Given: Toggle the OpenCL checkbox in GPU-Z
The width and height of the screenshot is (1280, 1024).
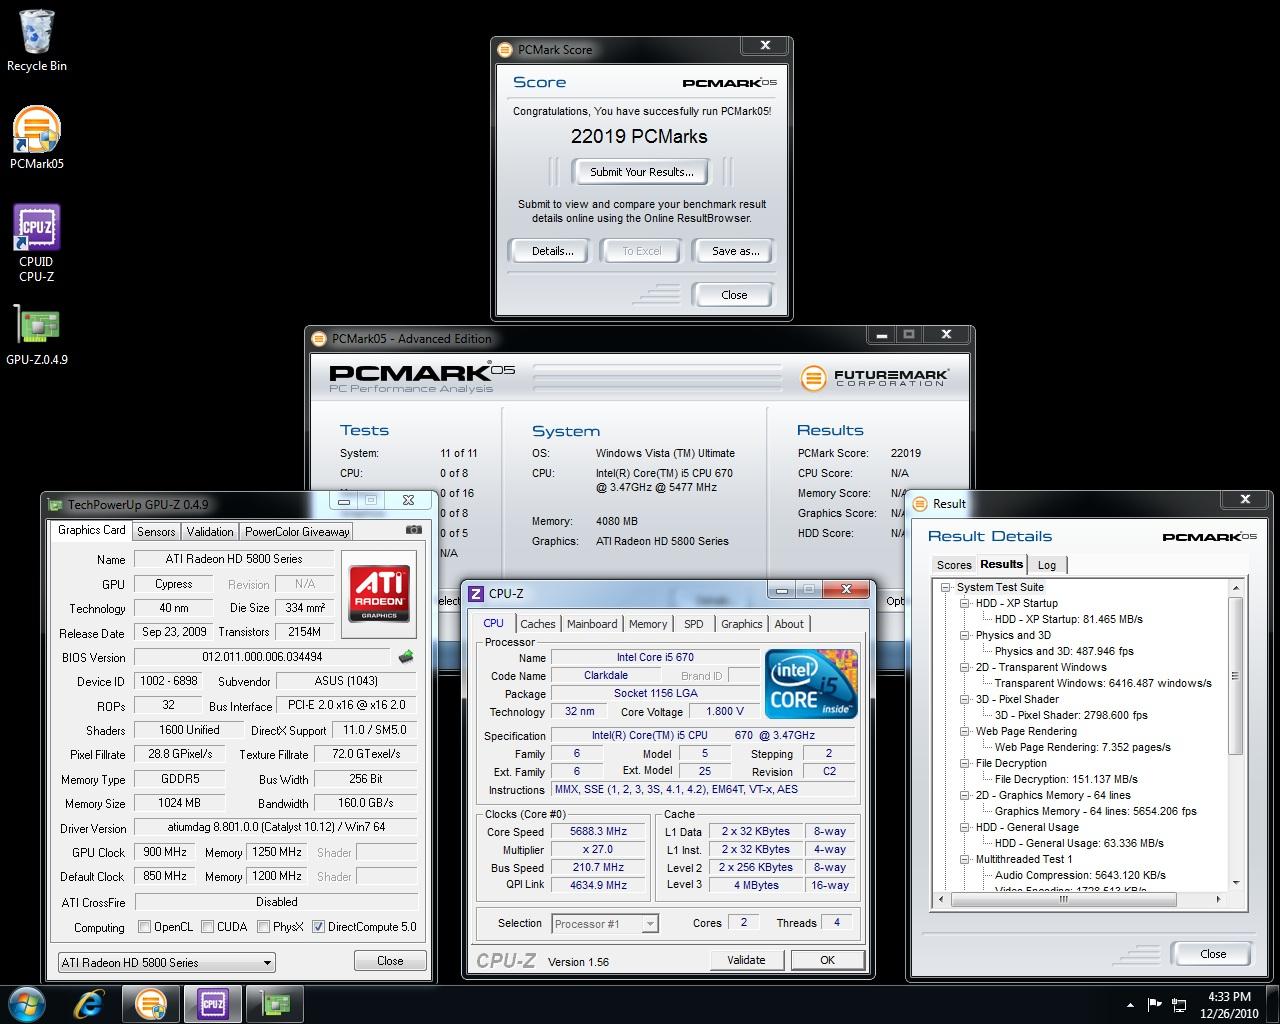Looking at the screenshot, I should (144, 927).
